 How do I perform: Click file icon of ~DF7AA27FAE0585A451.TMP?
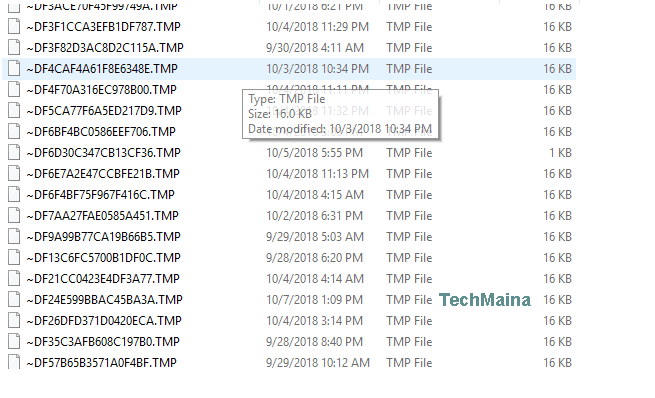[14, 215]
